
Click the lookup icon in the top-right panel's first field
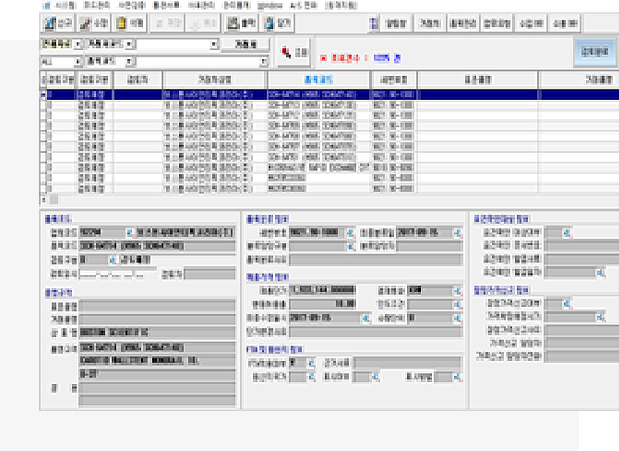pos(567,233)
